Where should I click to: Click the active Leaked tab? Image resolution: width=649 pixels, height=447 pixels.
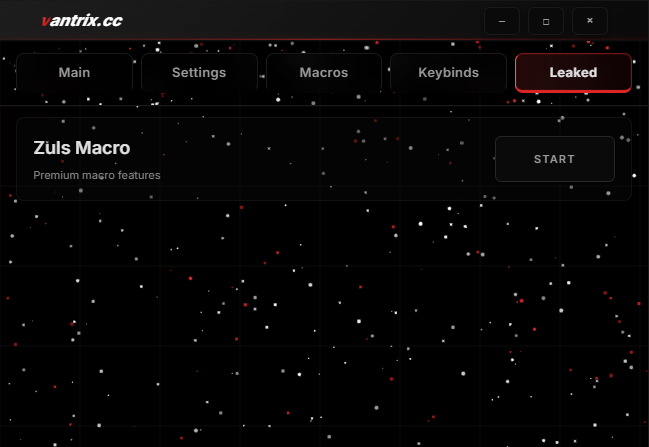click(573, 72)
